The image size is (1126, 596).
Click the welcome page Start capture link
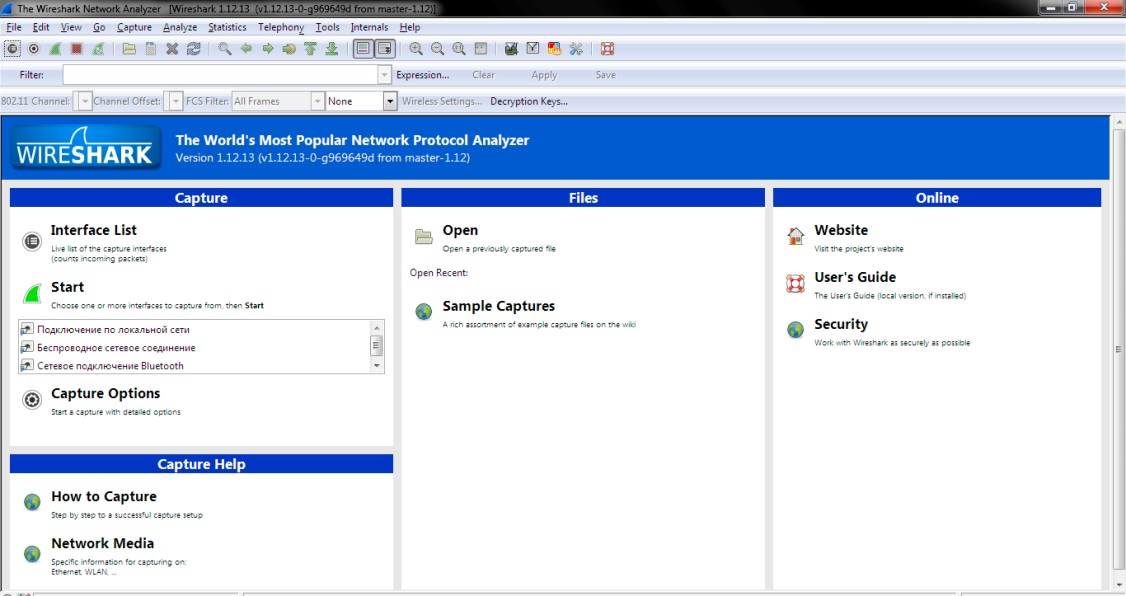(68, 287)
